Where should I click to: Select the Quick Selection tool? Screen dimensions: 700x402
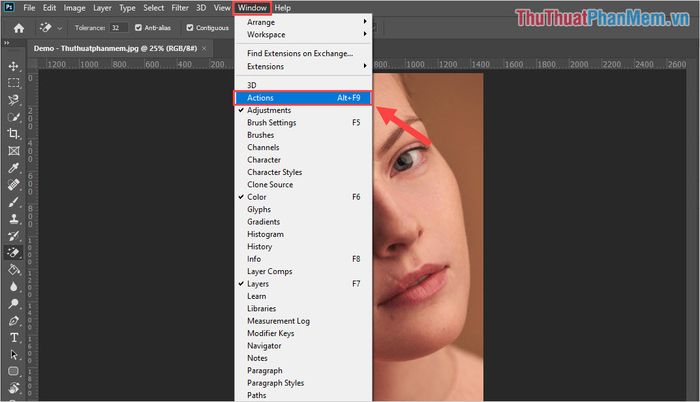[13, 117]
